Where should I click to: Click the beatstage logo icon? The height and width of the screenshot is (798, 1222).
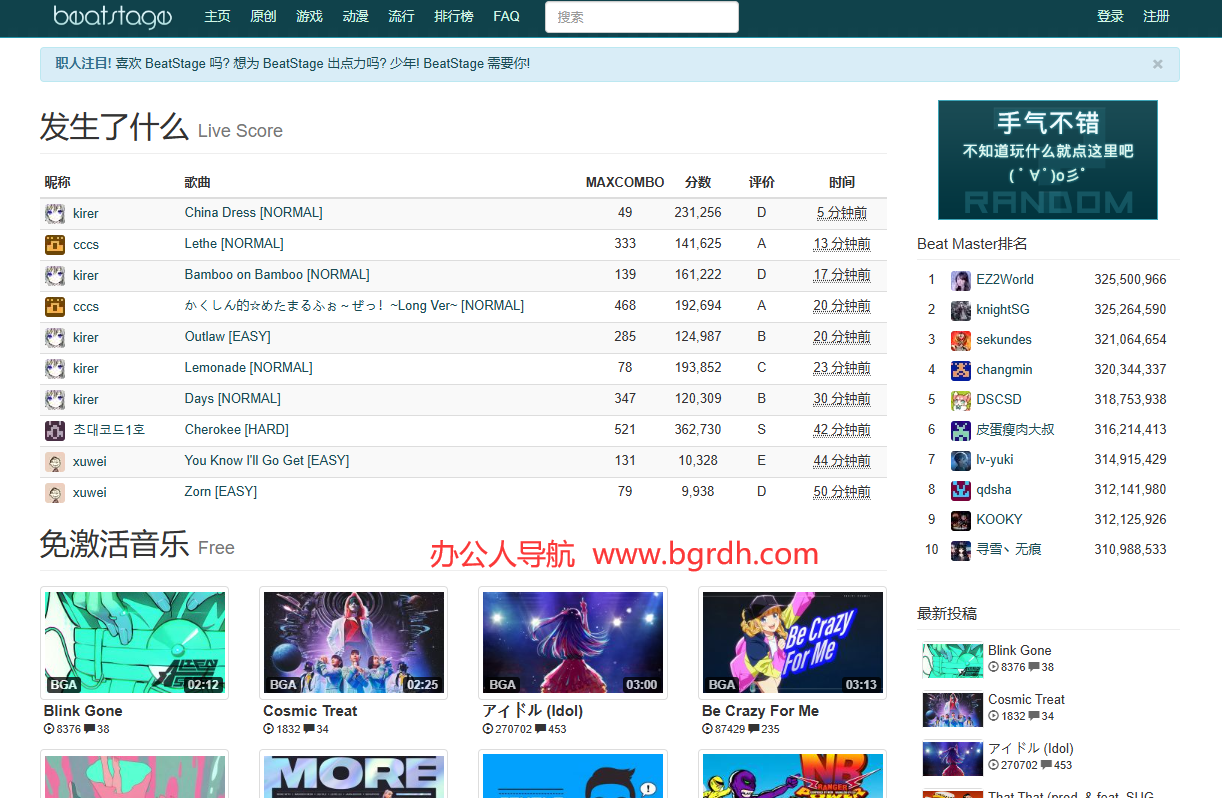[112, 17]
